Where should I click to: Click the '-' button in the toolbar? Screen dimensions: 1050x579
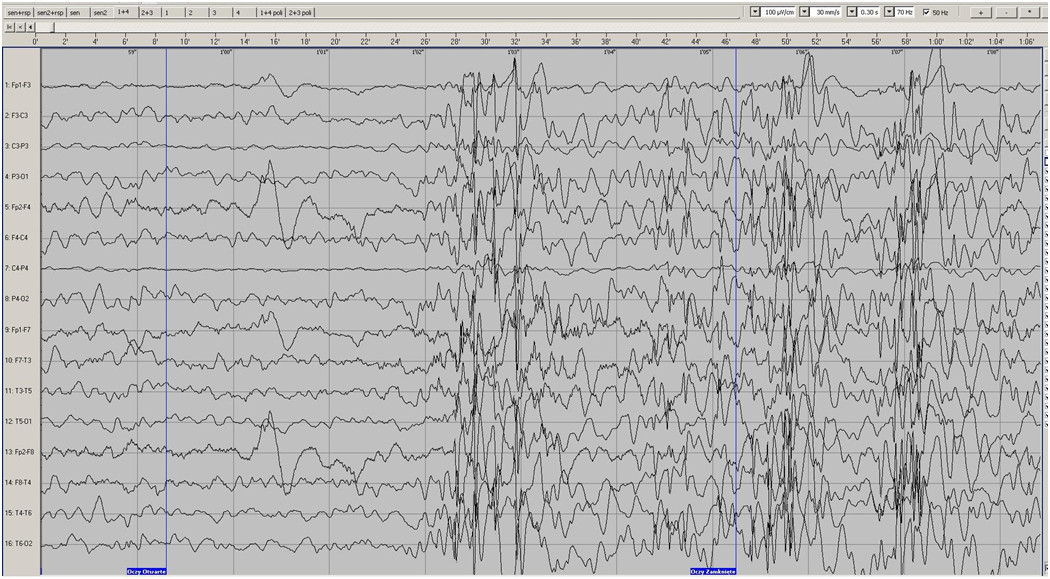point(1005,12)
